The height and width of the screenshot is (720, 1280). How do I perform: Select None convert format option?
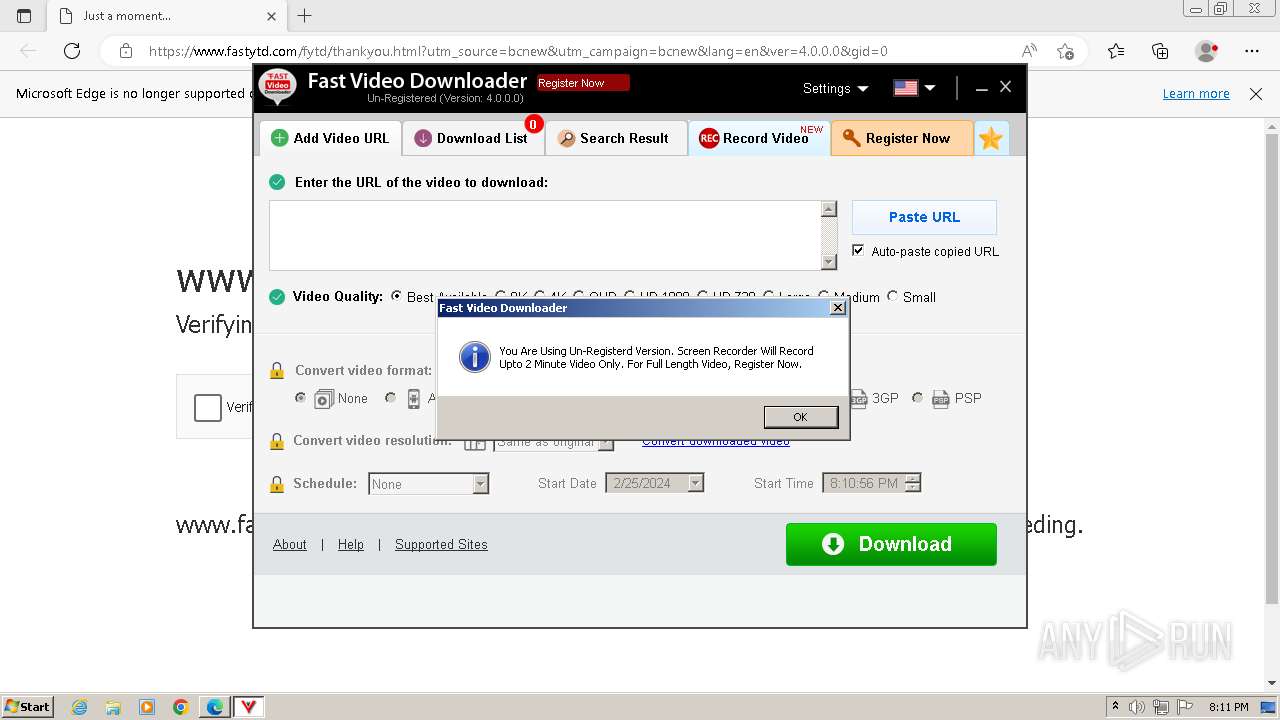tap(300, 398)
